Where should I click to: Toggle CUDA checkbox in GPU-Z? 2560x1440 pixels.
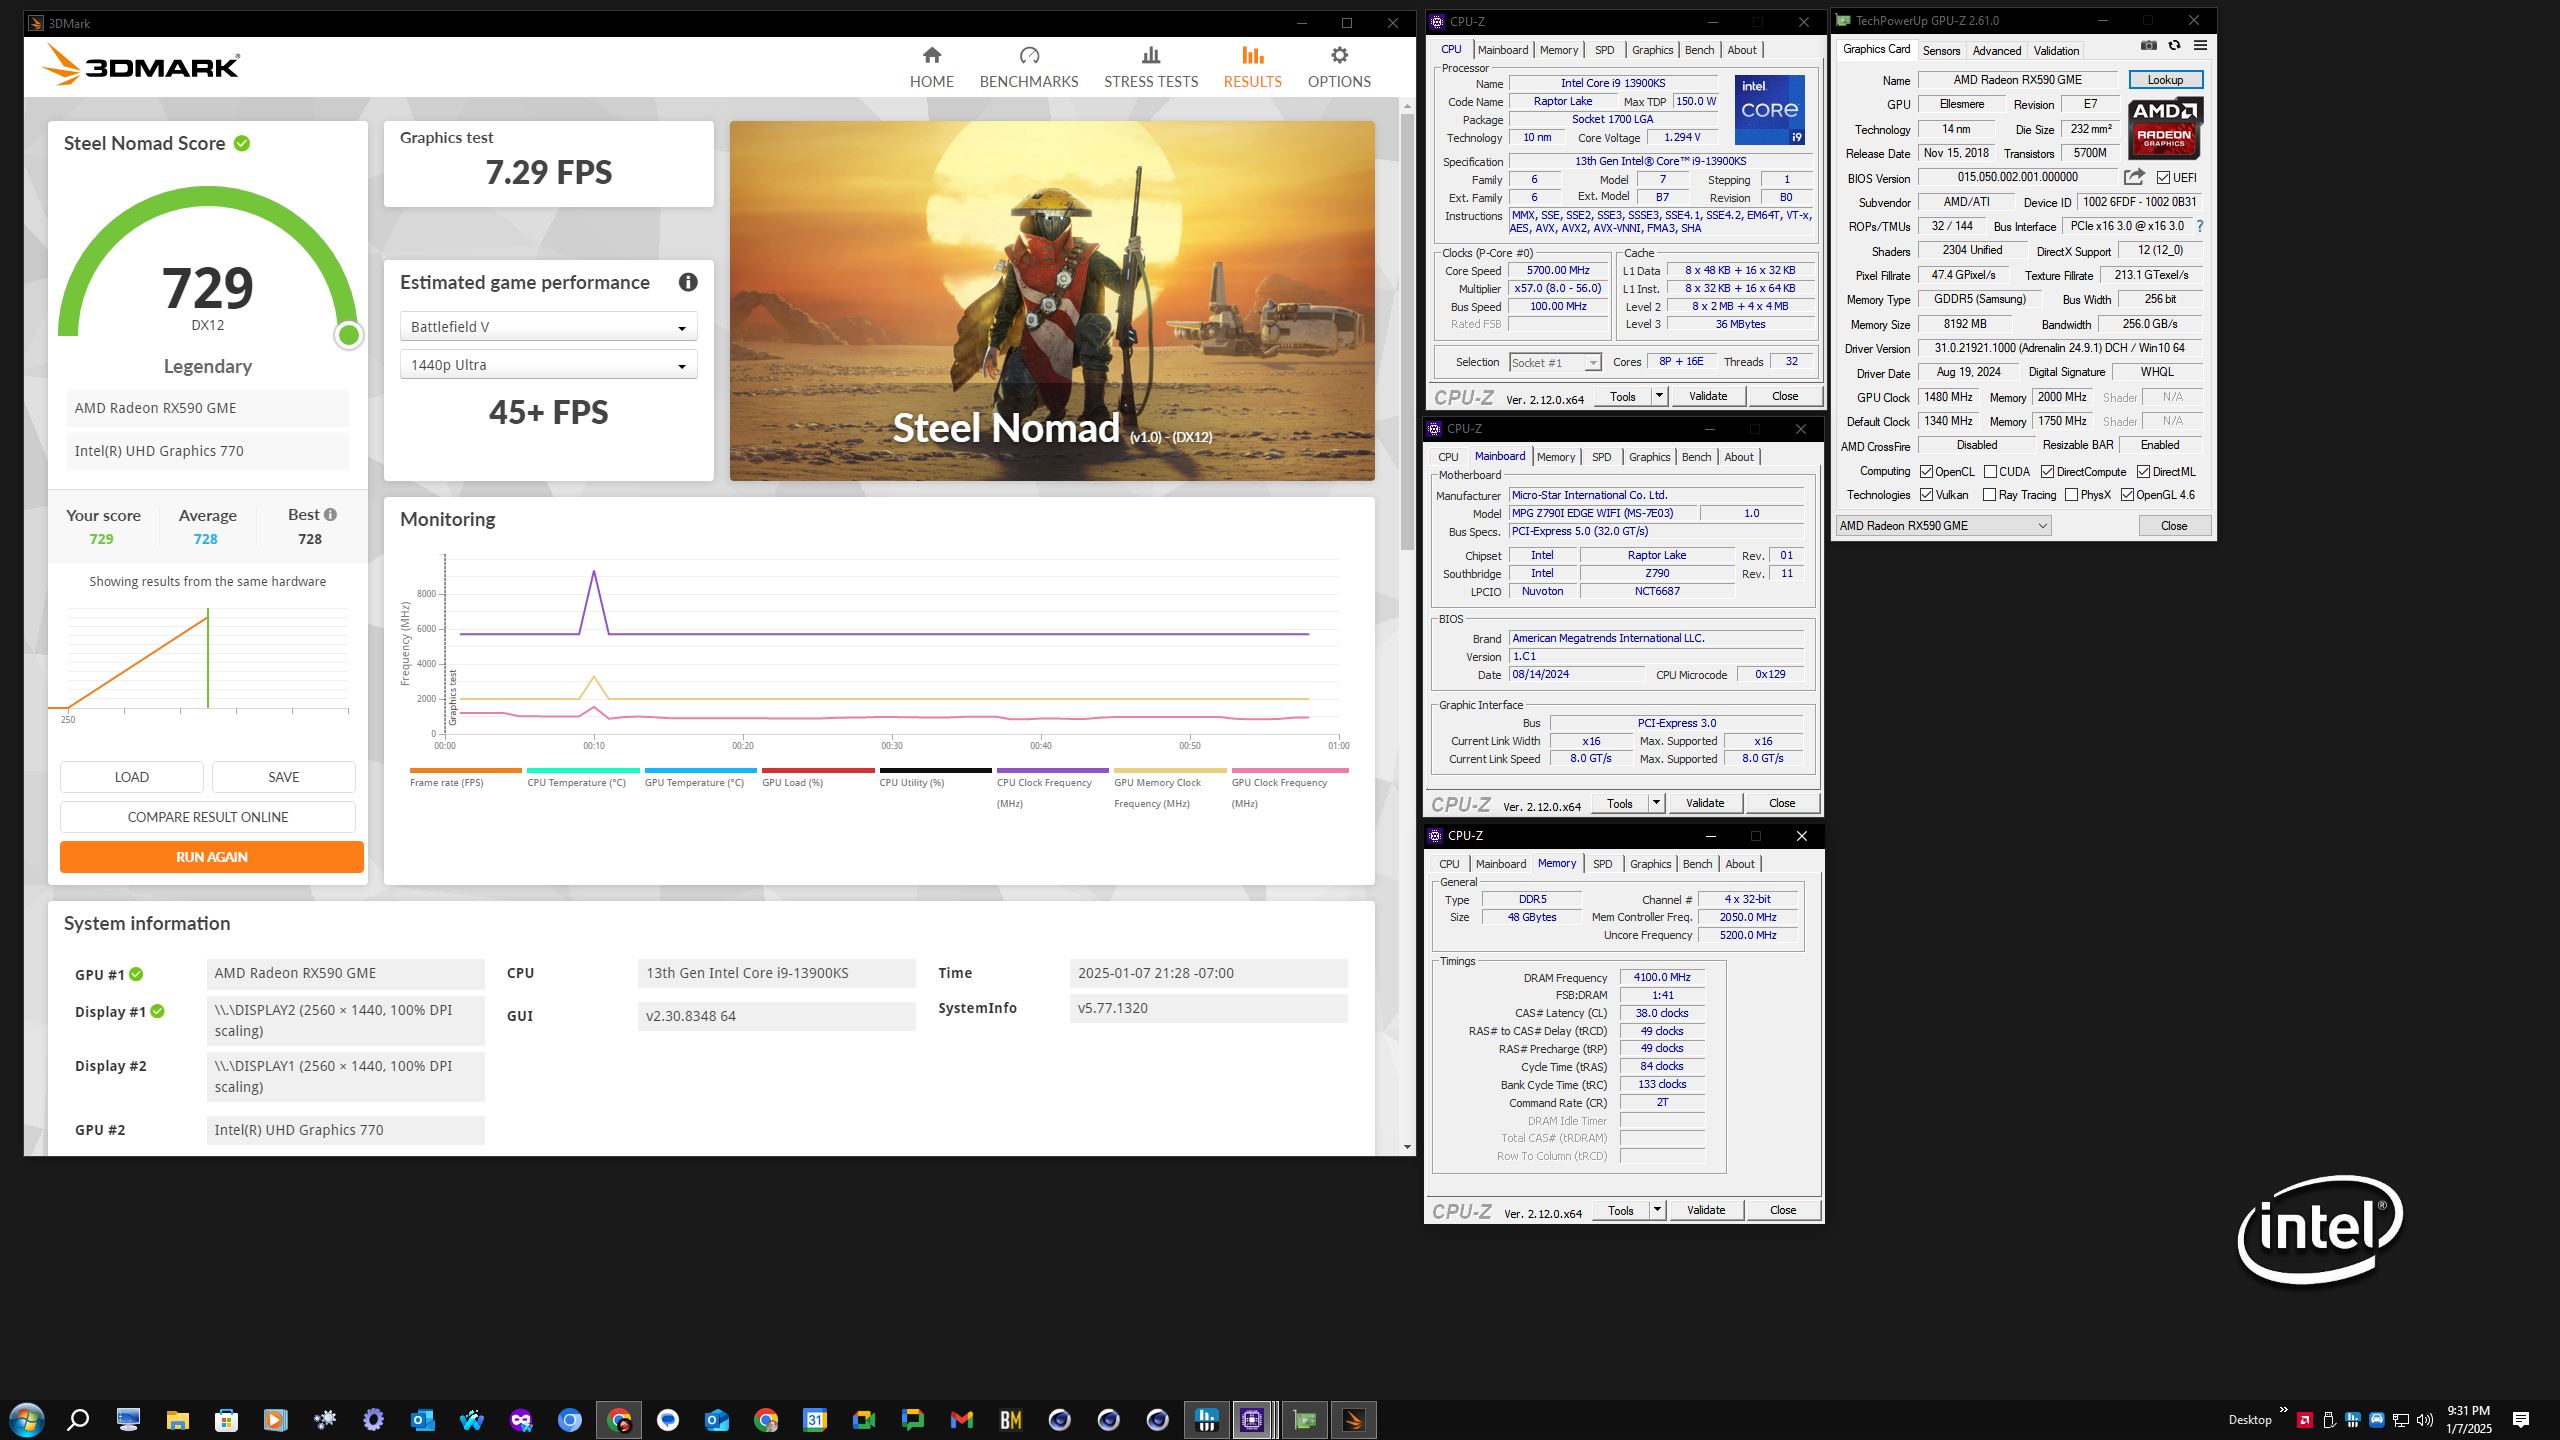[1990, 472]
